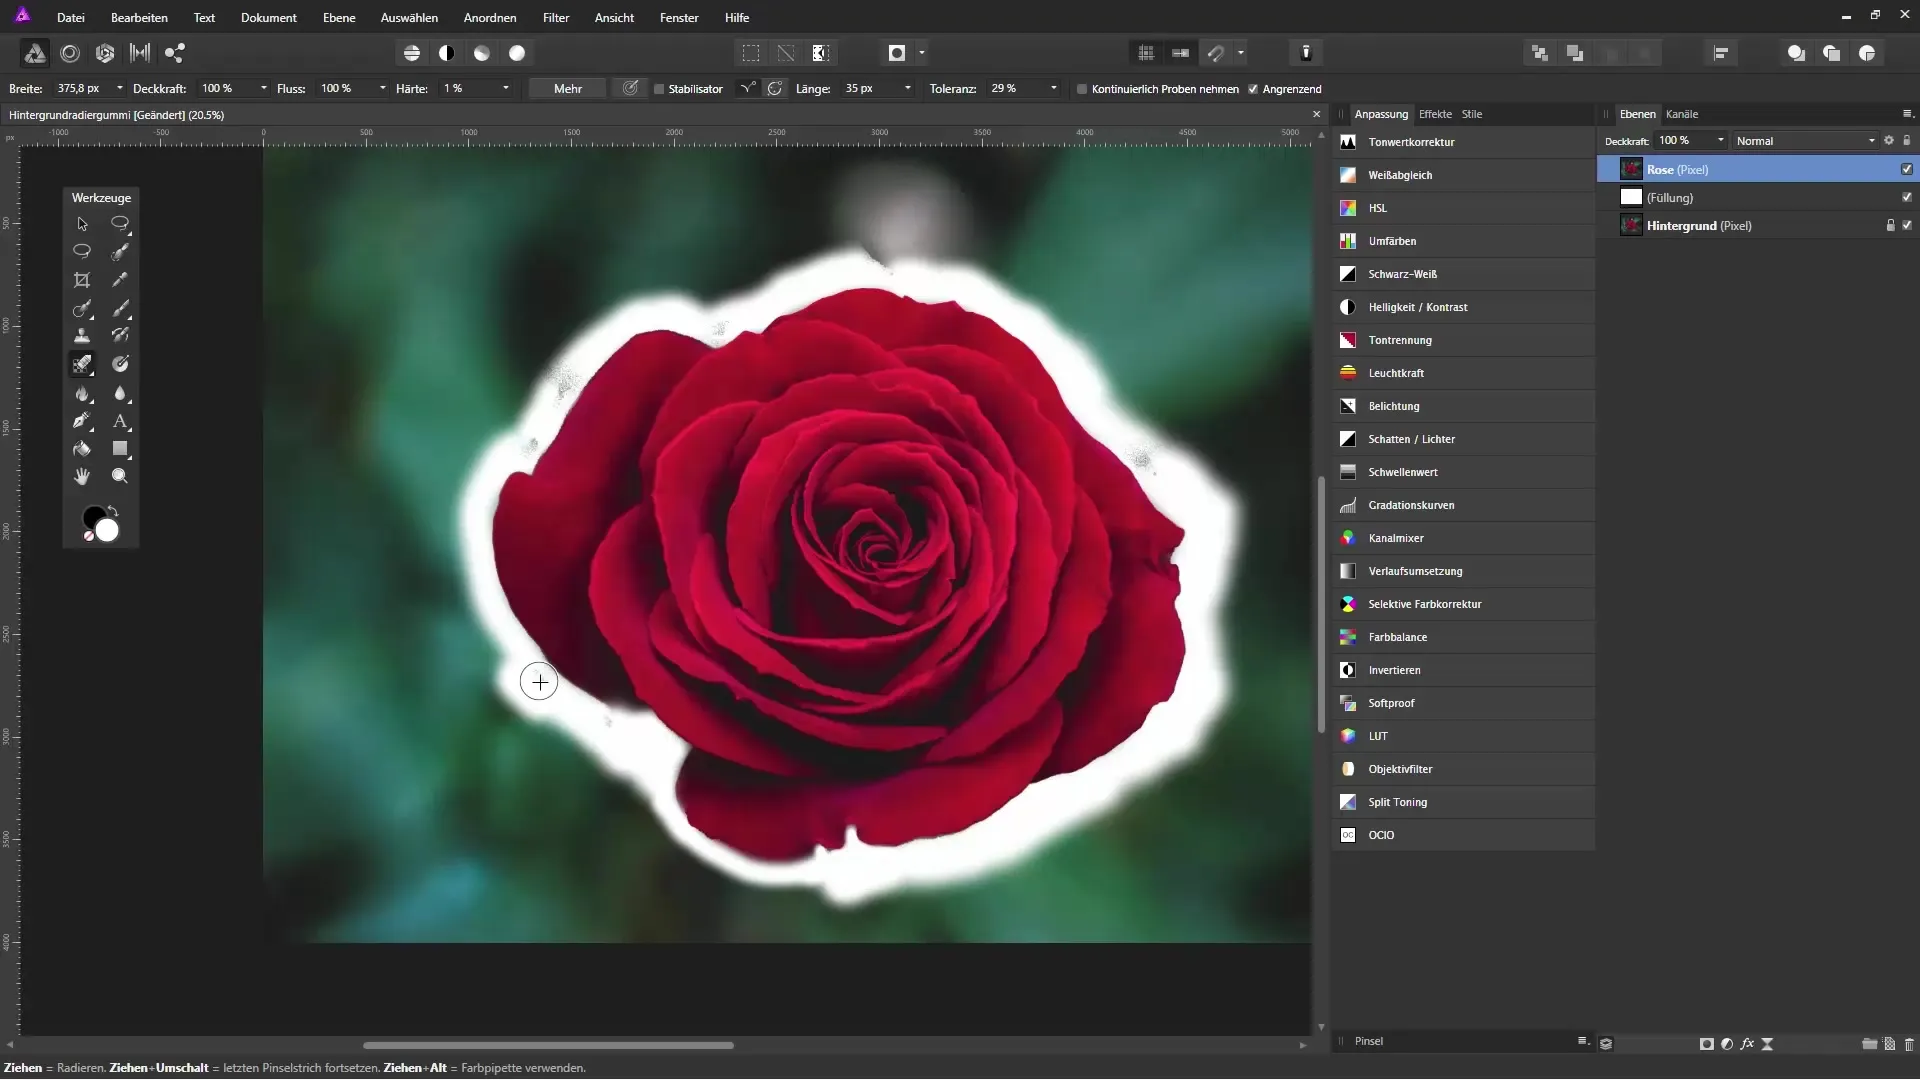Switch to the Effekte tab

point(1435,114)
